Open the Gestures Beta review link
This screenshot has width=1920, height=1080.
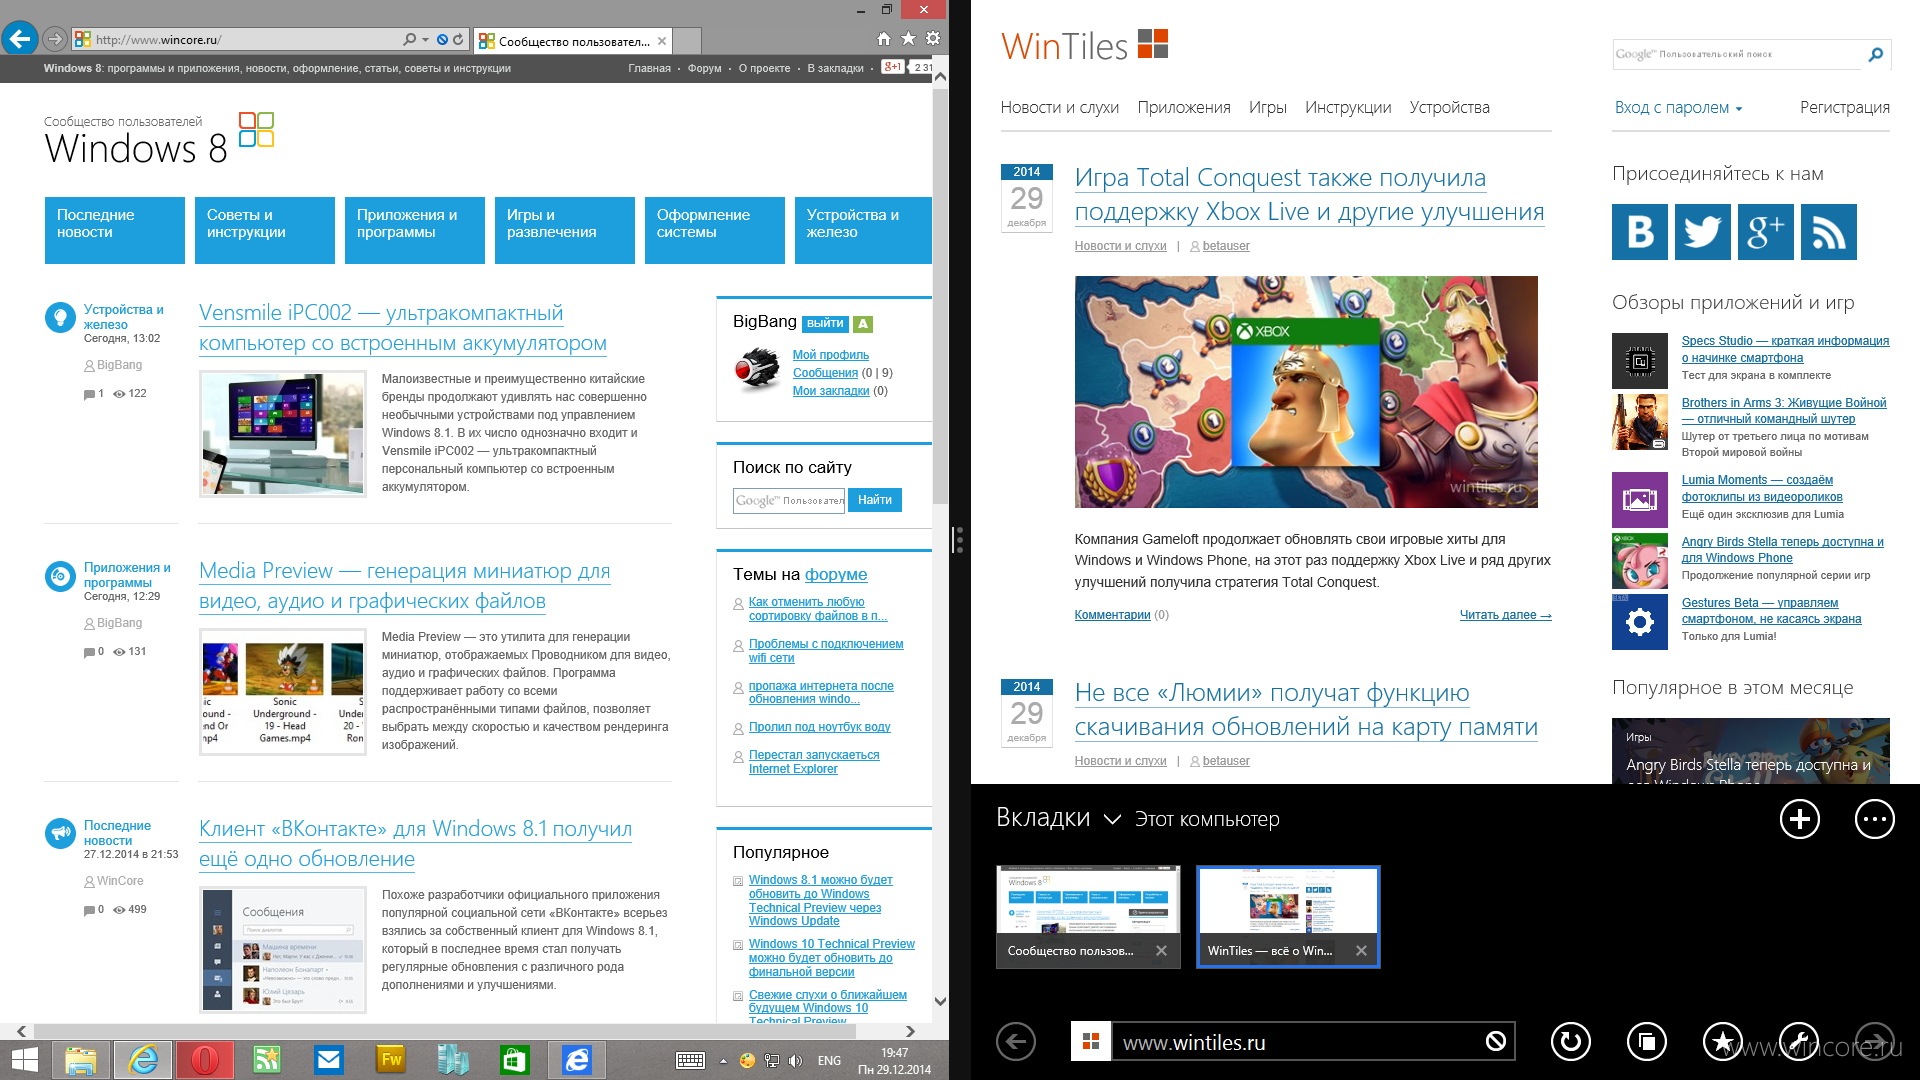(x=1771, y=611)
